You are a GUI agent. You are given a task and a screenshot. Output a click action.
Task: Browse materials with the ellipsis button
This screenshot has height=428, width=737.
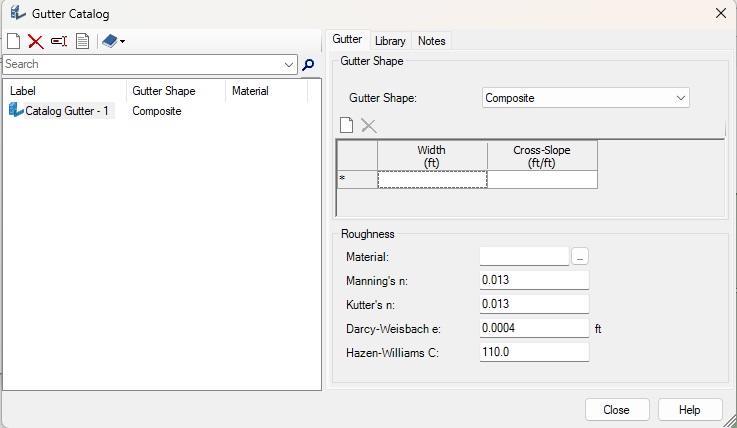pos(580,257)
